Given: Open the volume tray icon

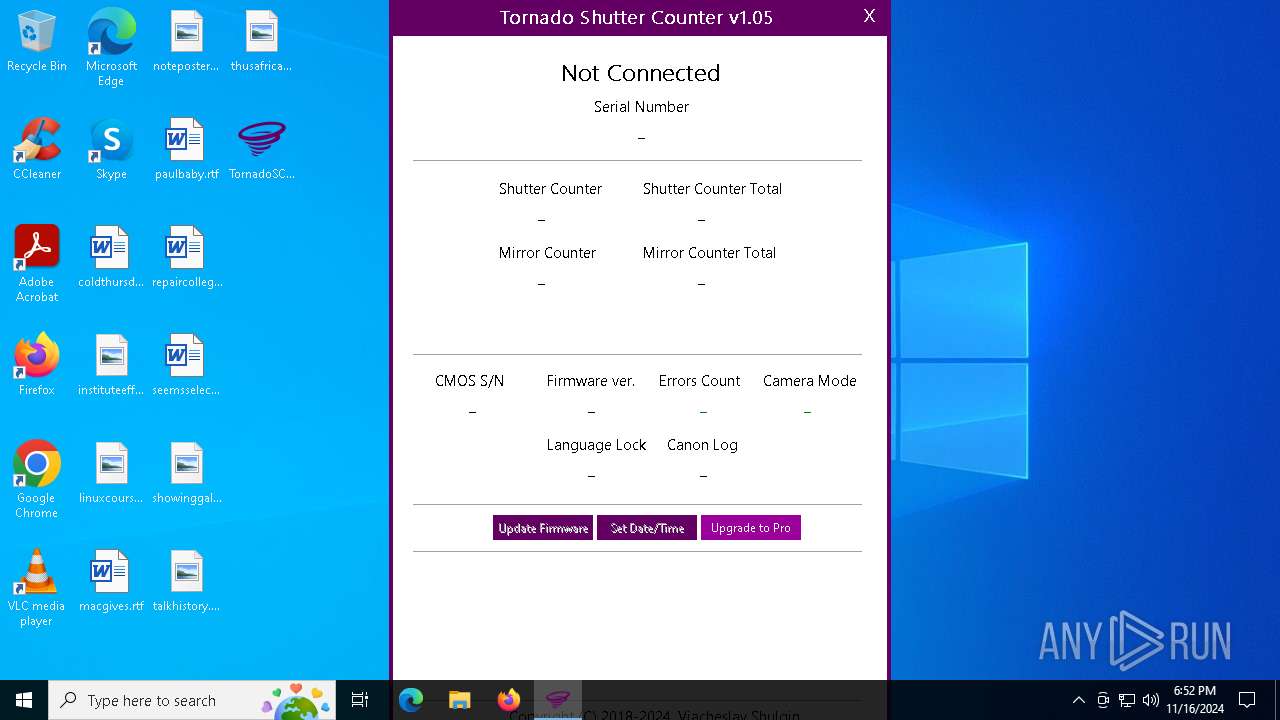Looking at the screenshot, I should pos(1151,700).
